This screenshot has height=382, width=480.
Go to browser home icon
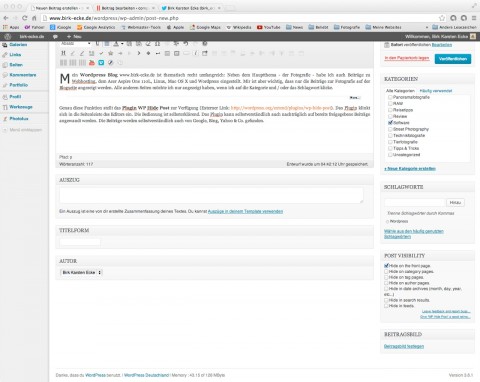click(x=34, y=18)
